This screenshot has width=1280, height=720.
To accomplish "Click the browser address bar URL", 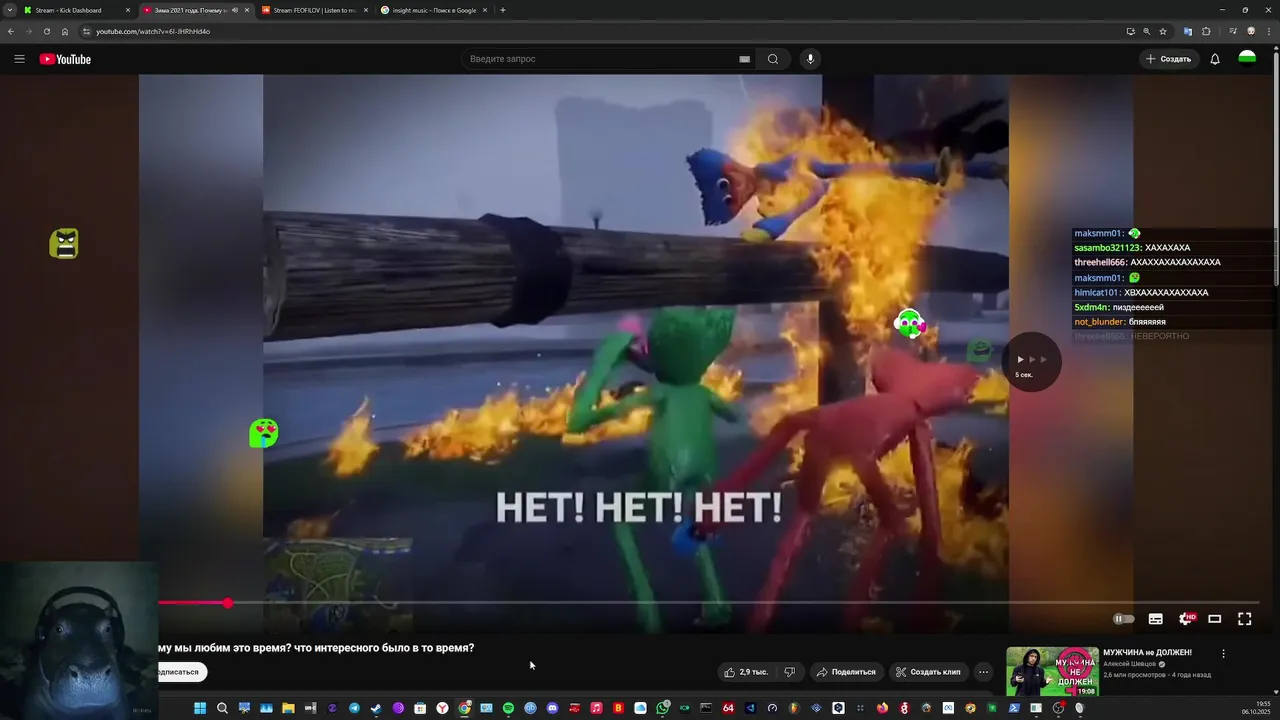I will tap(153, 31).
